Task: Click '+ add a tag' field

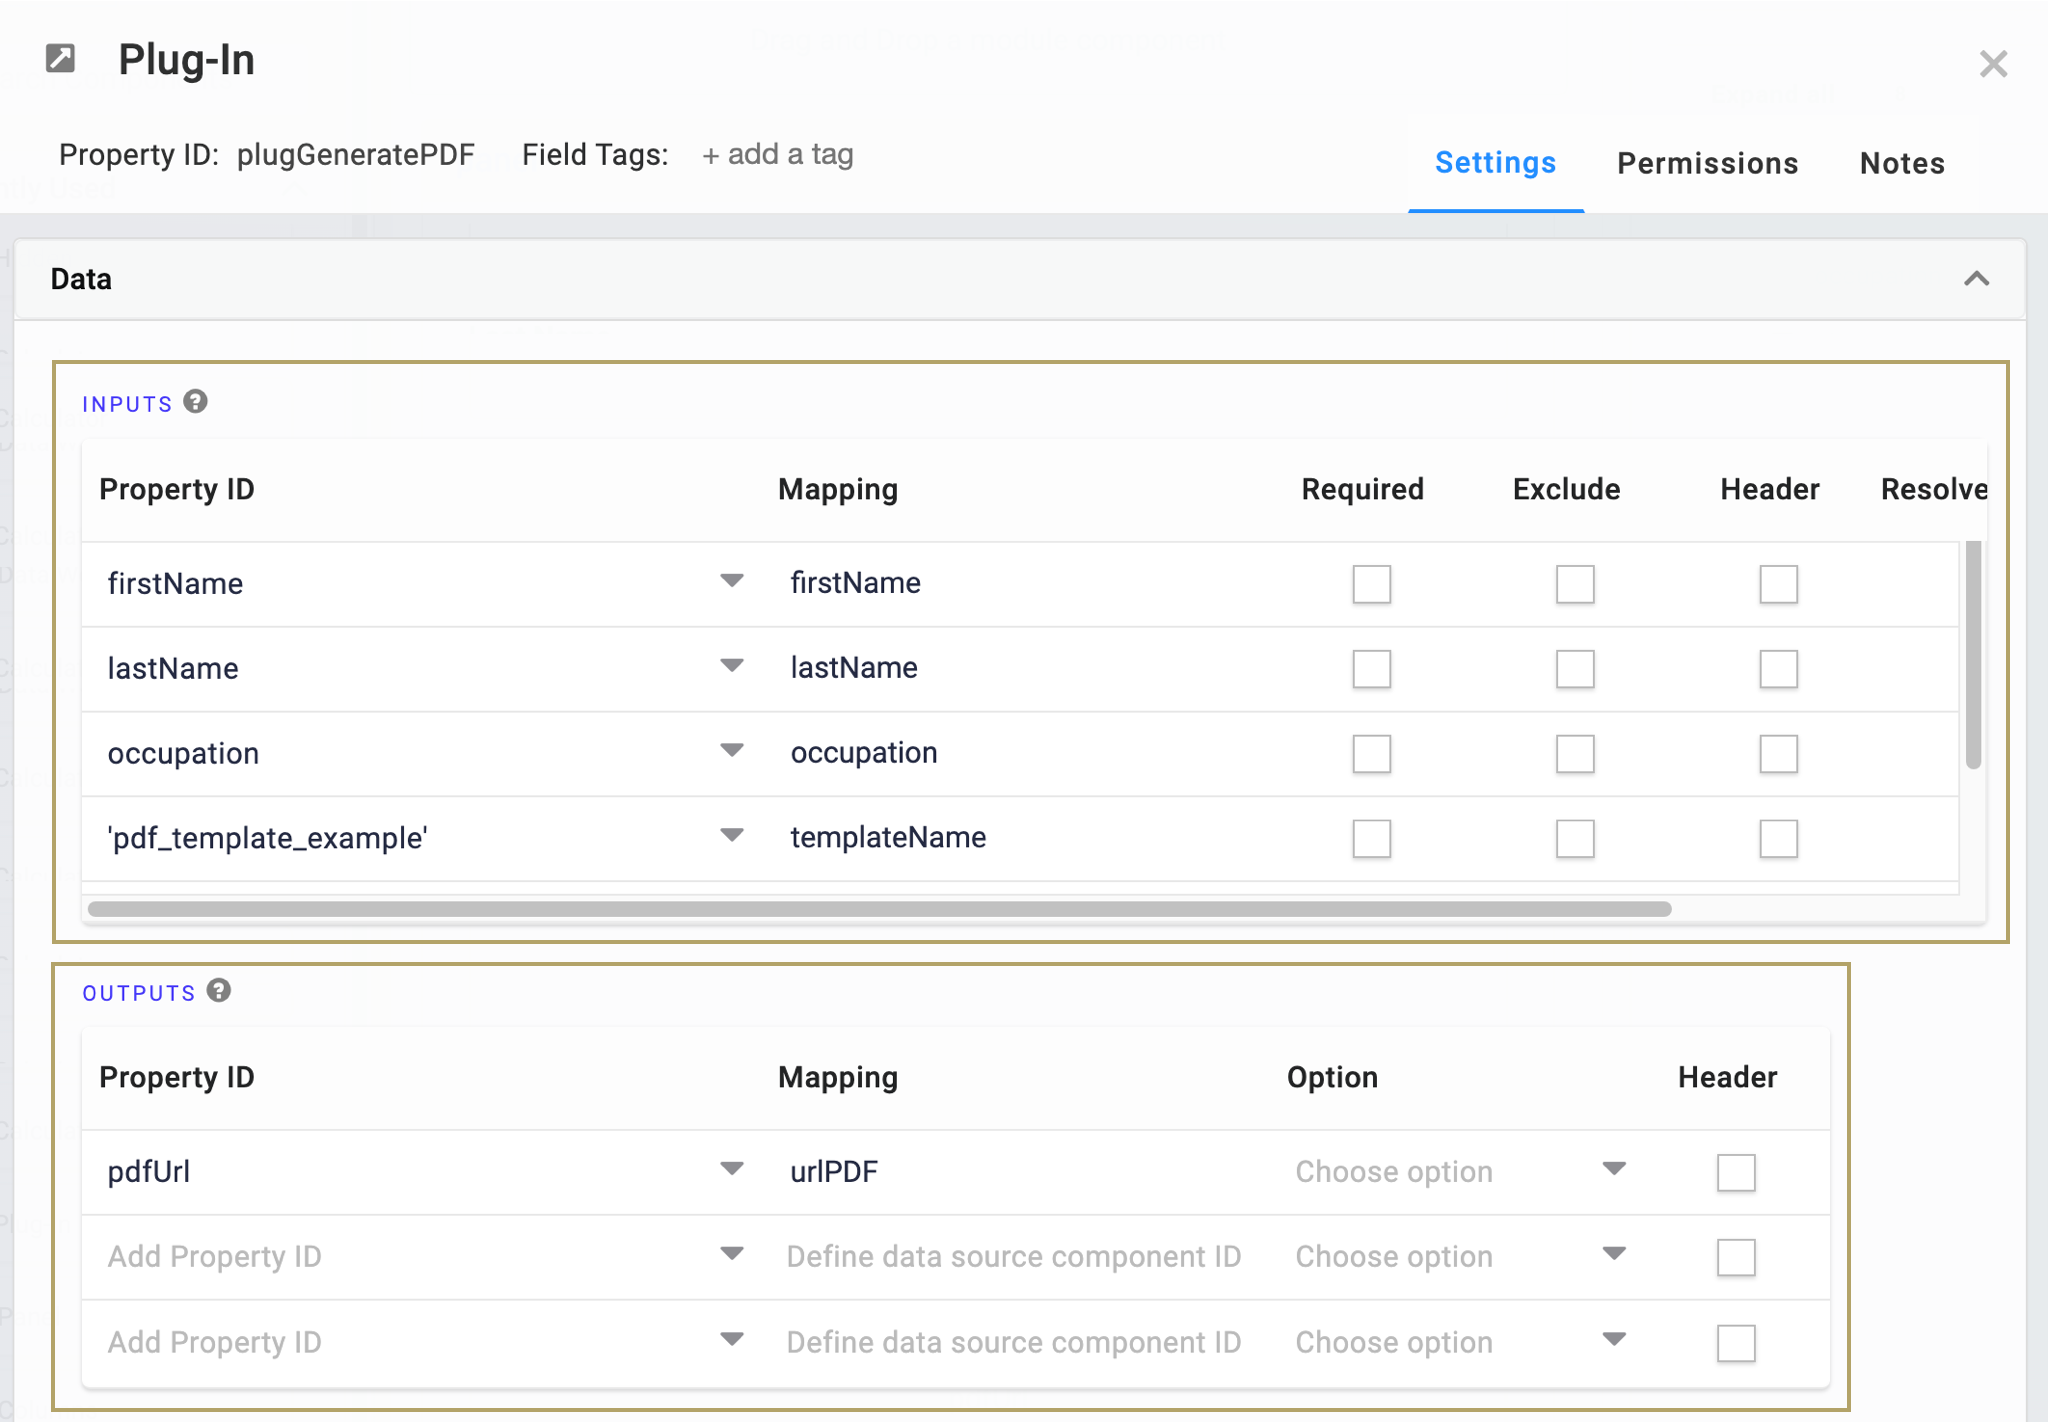Action: [x=778, y=155]
